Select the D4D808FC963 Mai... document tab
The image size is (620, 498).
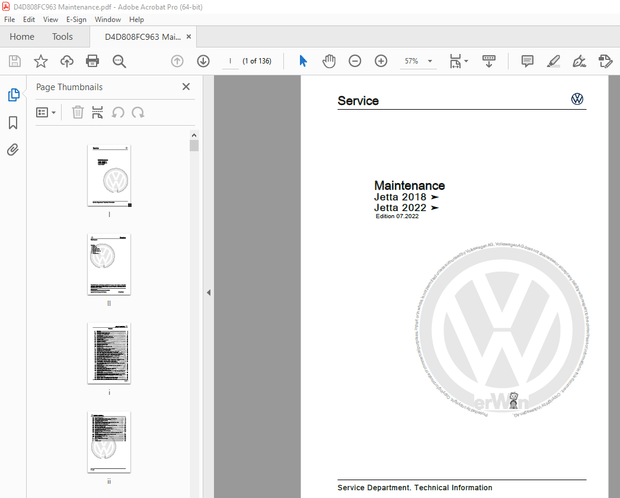click(142, 37)
